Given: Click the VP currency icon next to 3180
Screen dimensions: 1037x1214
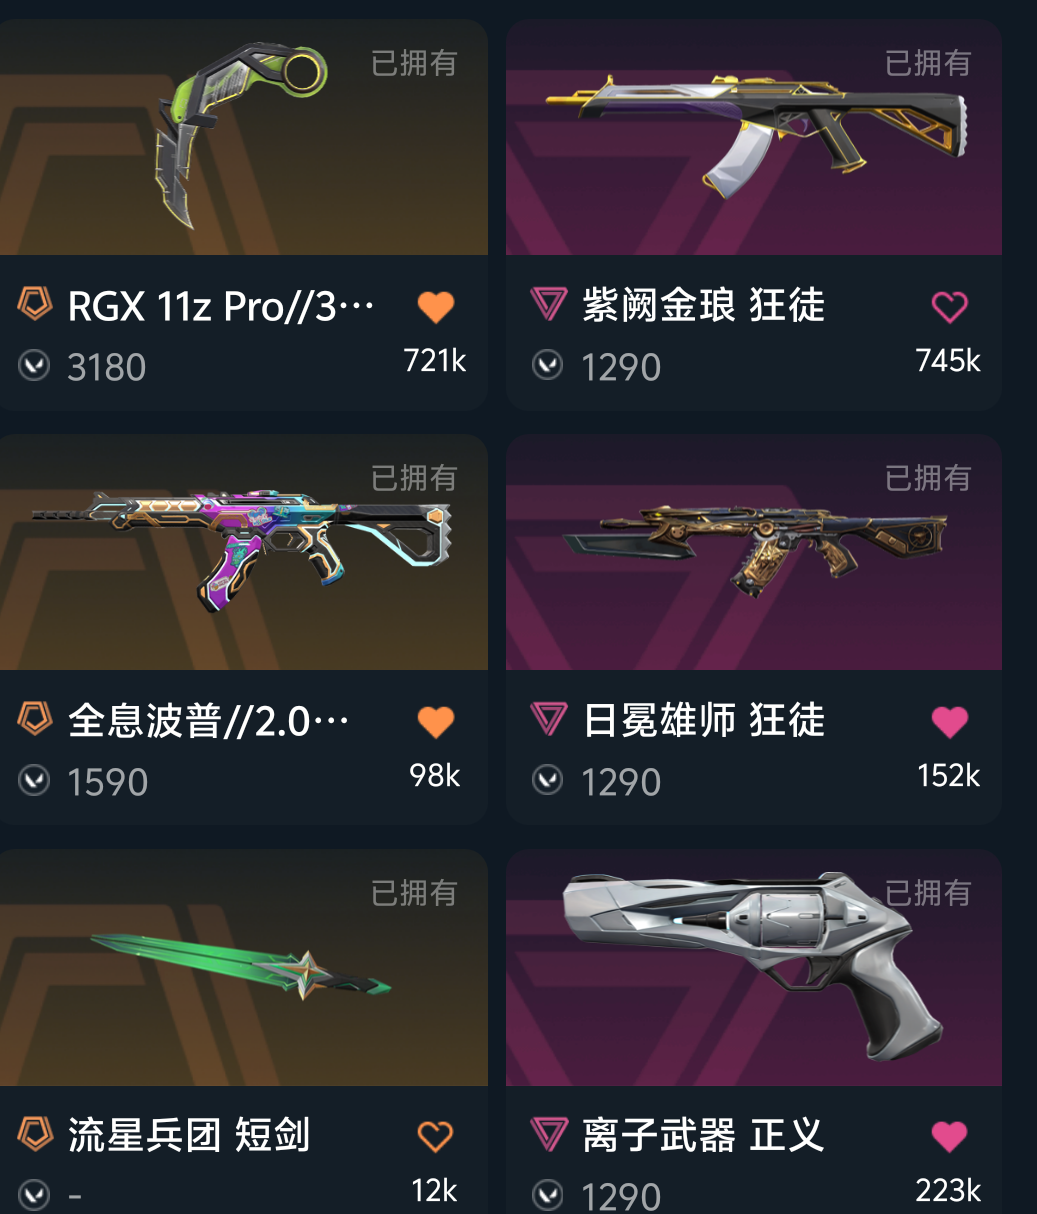Looking at the screenshot, I should [34, 366].
